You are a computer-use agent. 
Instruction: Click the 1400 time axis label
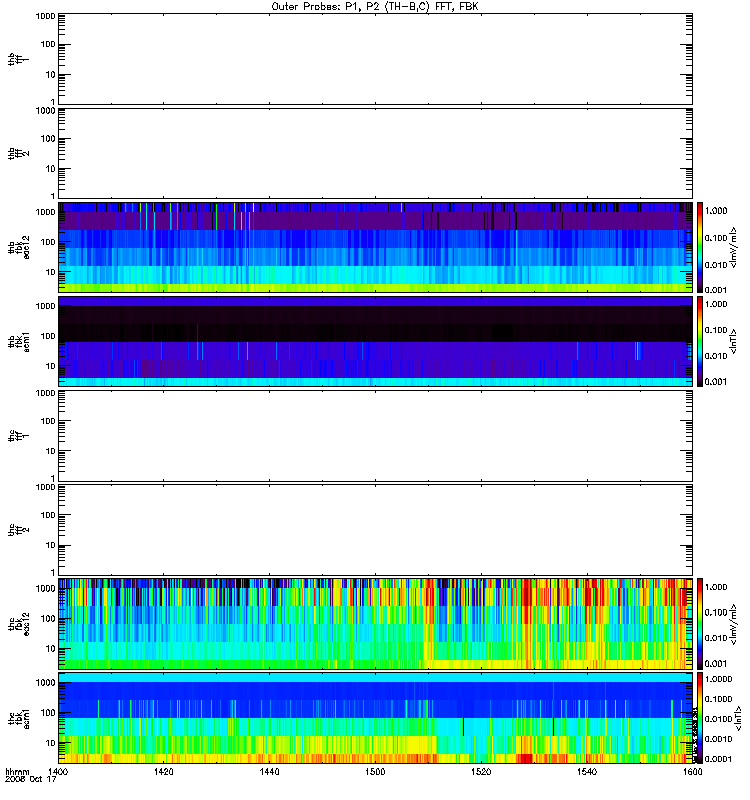click(x=58, y=772)
